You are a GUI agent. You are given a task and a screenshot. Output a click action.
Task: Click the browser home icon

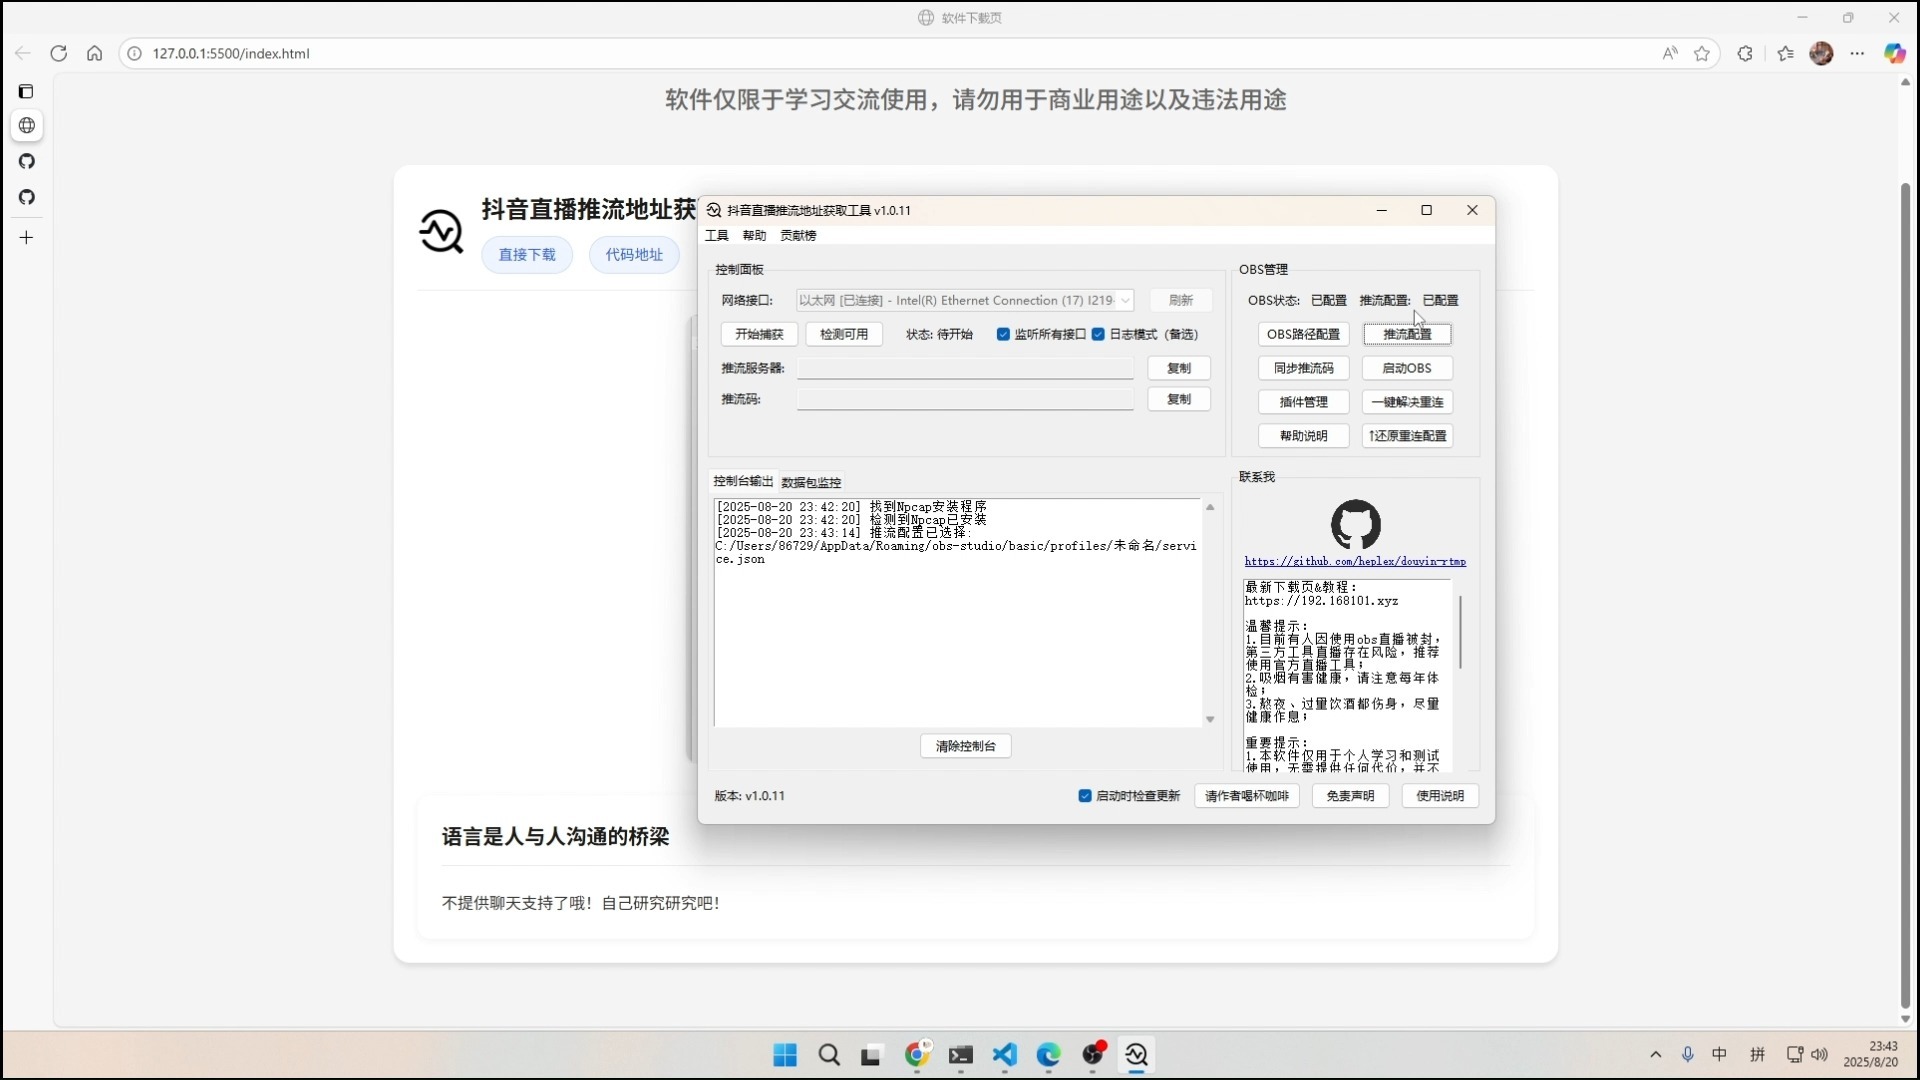(x=94, y=53)
